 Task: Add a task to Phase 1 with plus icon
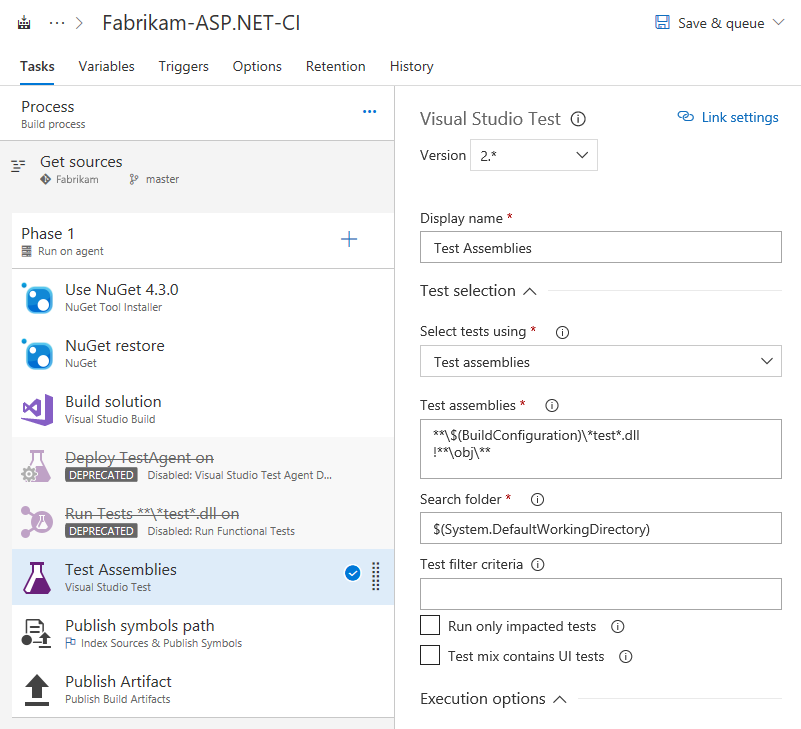click(x=349, y=239)
